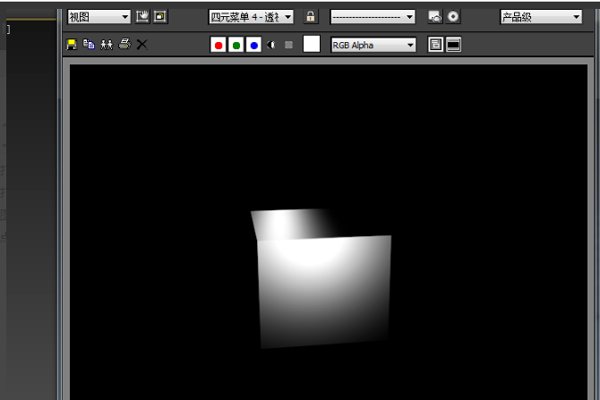Toggle the monochrome display button
The width and height of the screenshot is (600, 400).
pyautogui.click(x=289, y=45)
